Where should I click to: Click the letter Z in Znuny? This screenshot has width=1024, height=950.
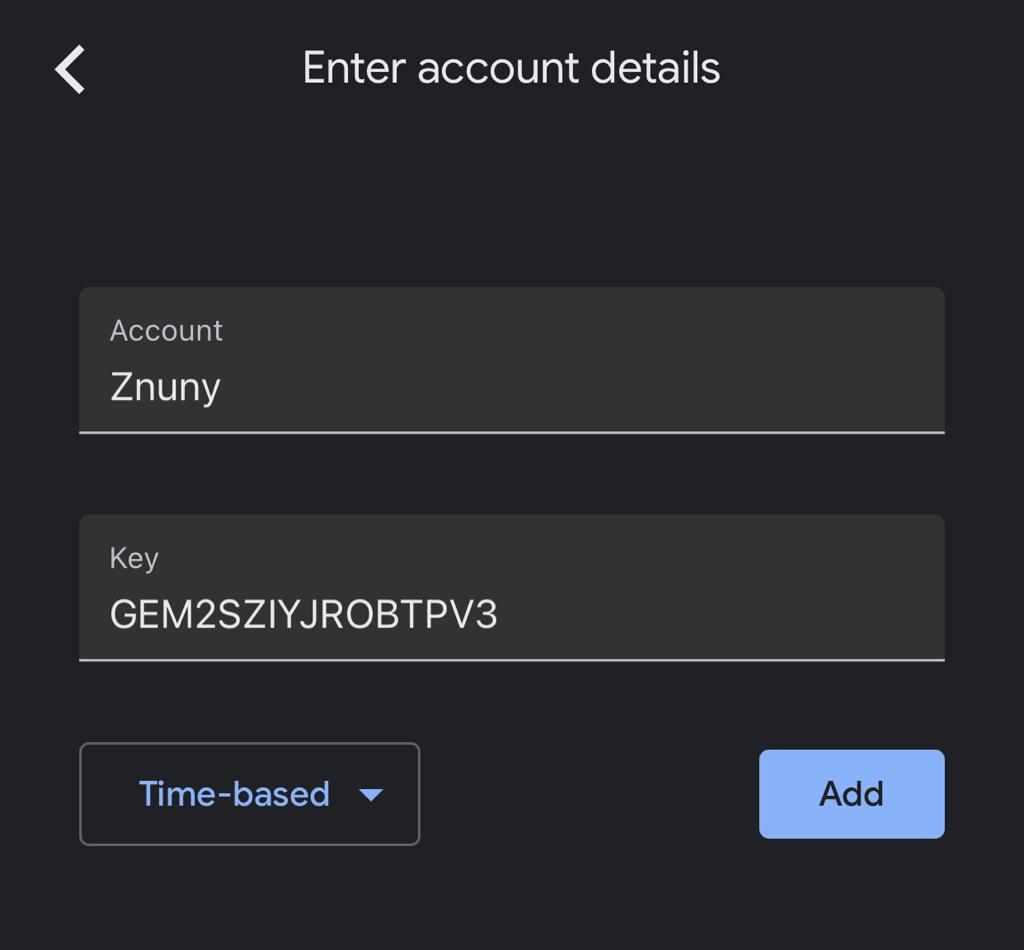pos(120,387)
